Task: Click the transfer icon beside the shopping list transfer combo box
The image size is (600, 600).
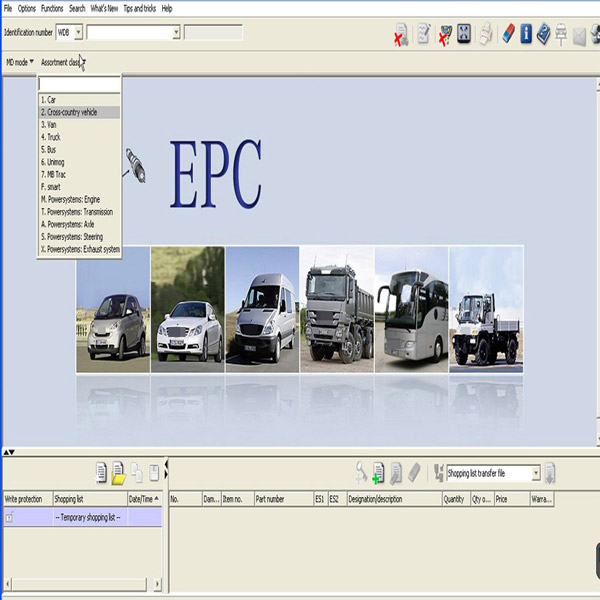Action: point(439,473)
